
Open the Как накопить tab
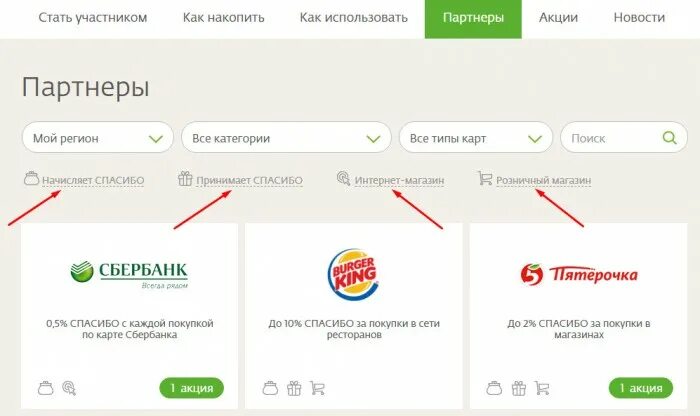click(223, 17)
